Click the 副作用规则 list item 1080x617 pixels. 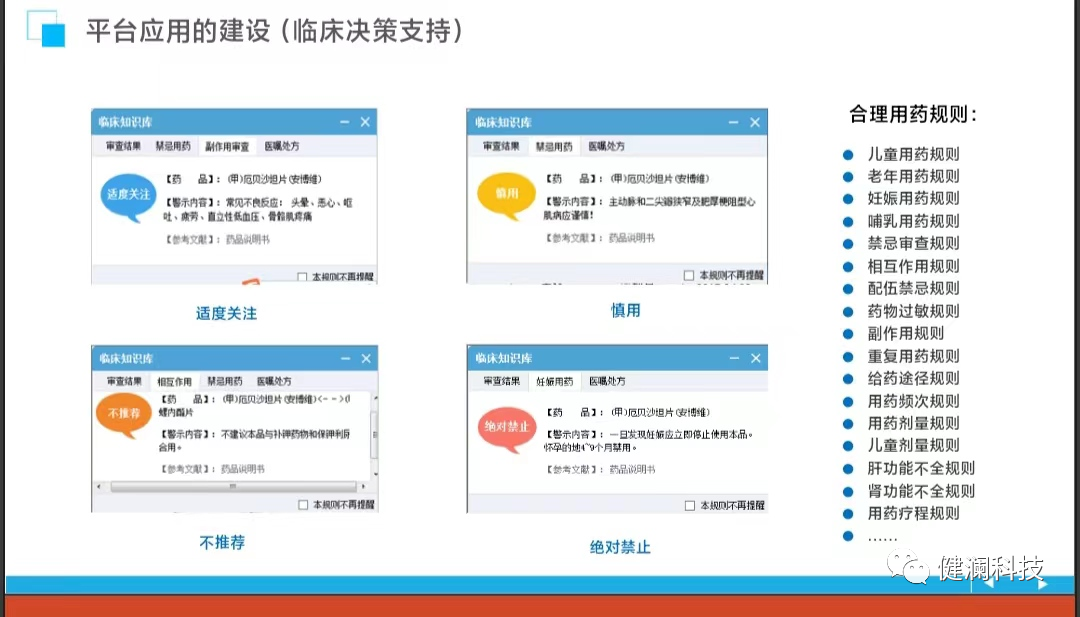click(906, 333)
